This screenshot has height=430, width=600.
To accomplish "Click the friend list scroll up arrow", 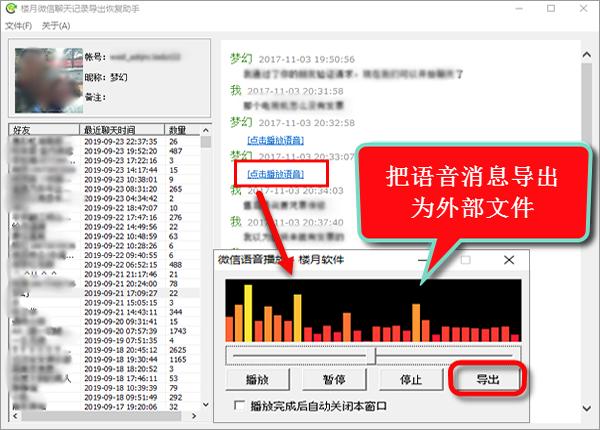I will tap(206, 130).
